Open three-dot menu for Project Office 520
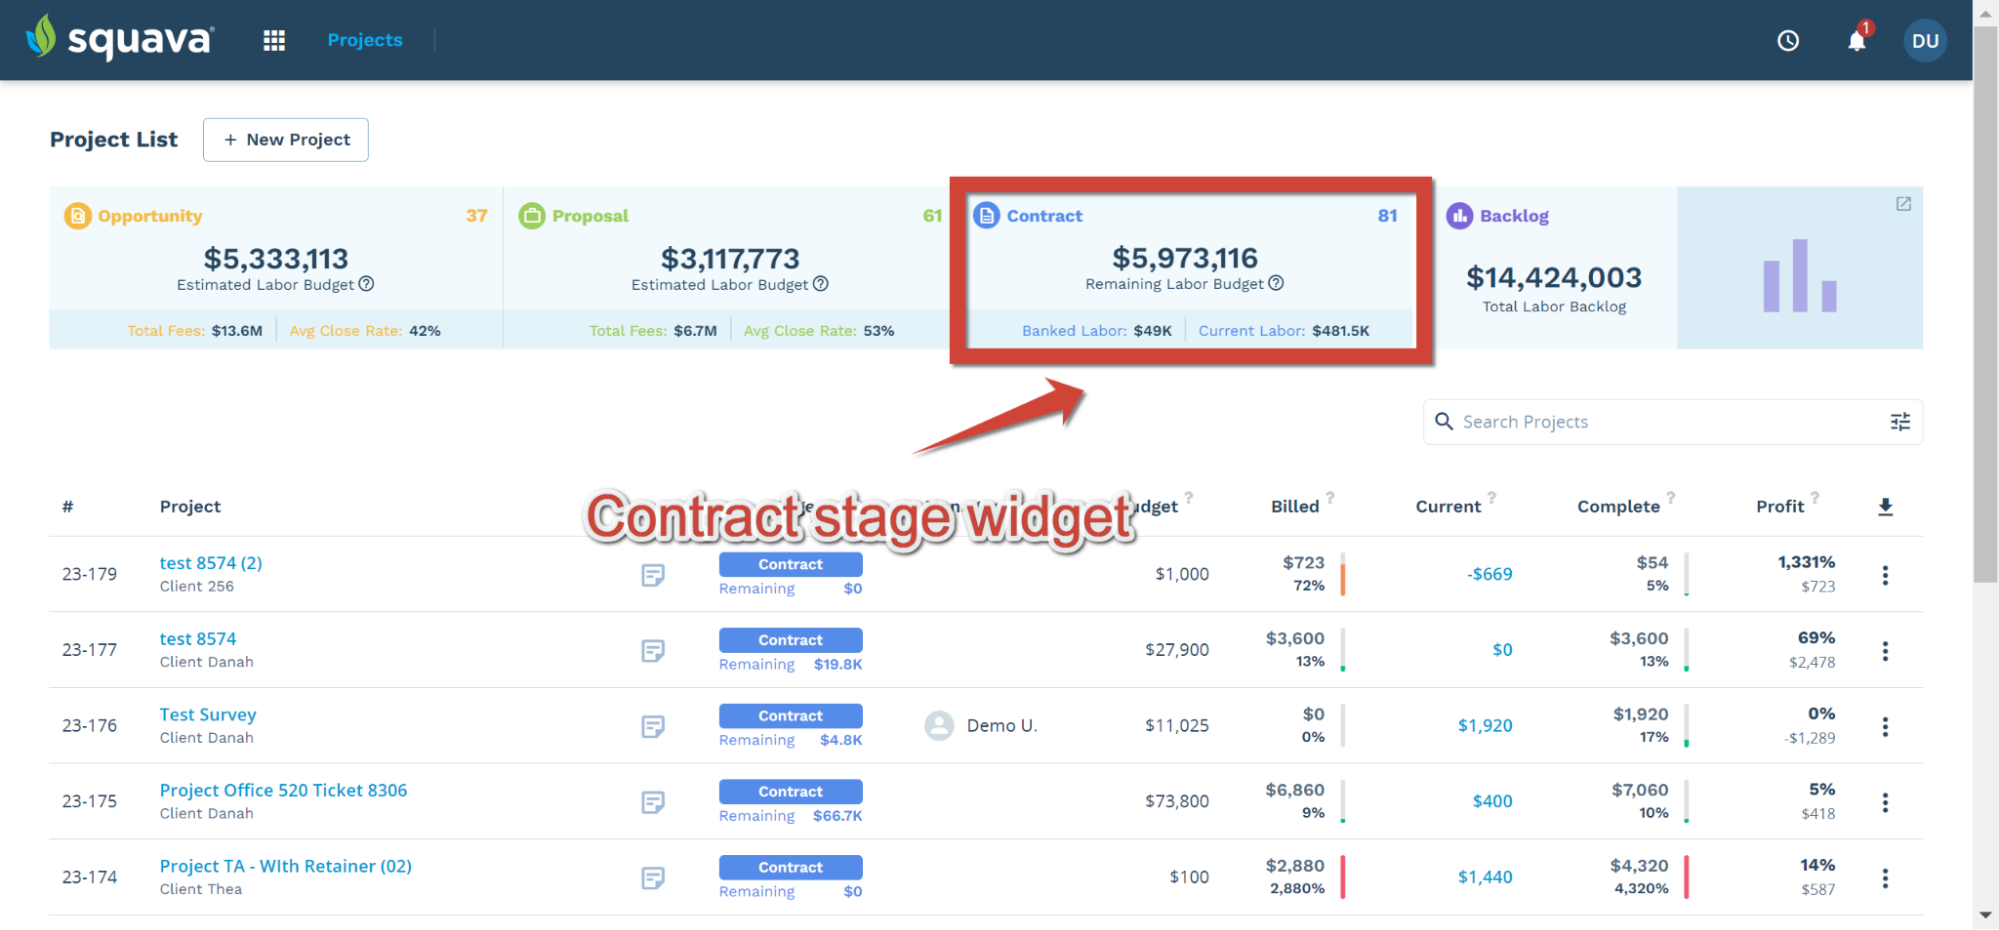The image size is (1999, 930). point(1885,802)
